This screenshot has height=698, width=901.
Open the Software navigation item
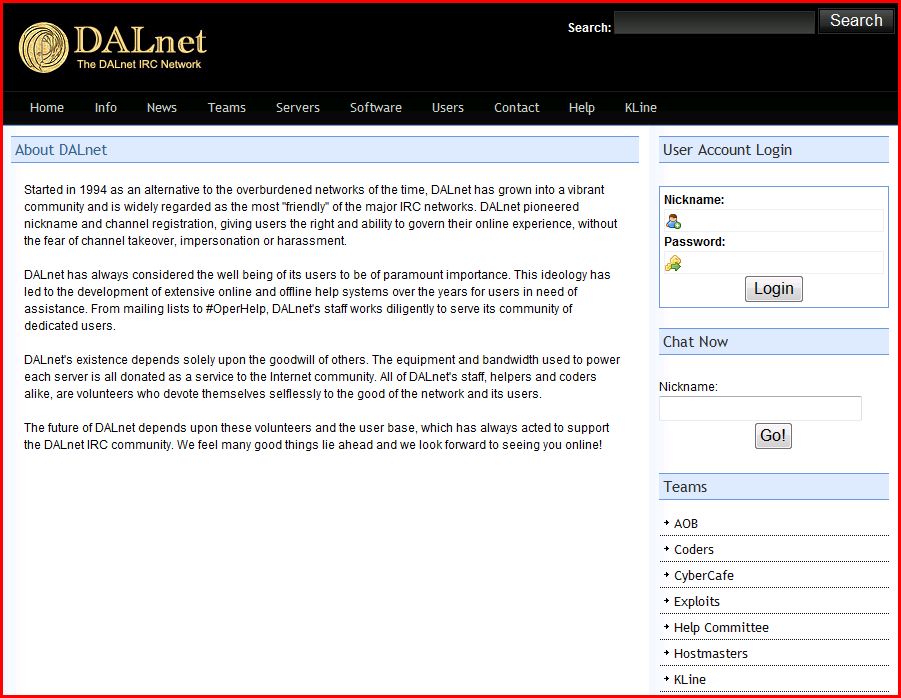pyautogui.click(x=376, y=107)
